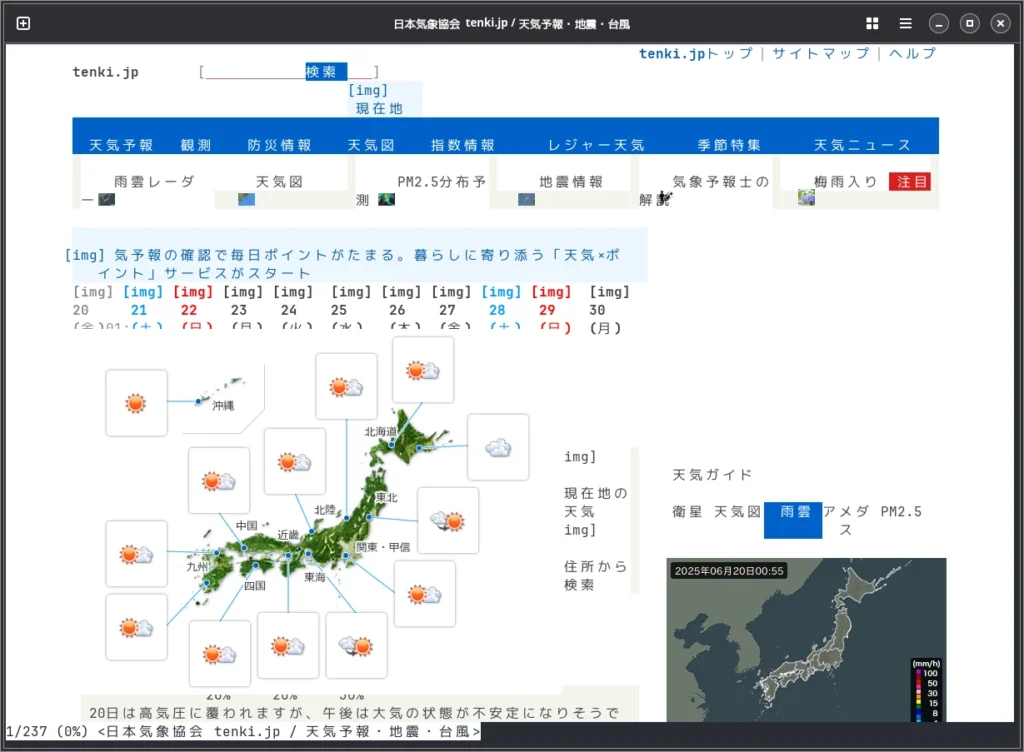Screen dimensions: 1024x752
Task: Open 天気図 in the blue navigation bar
Action: click(x=371, y=145)
